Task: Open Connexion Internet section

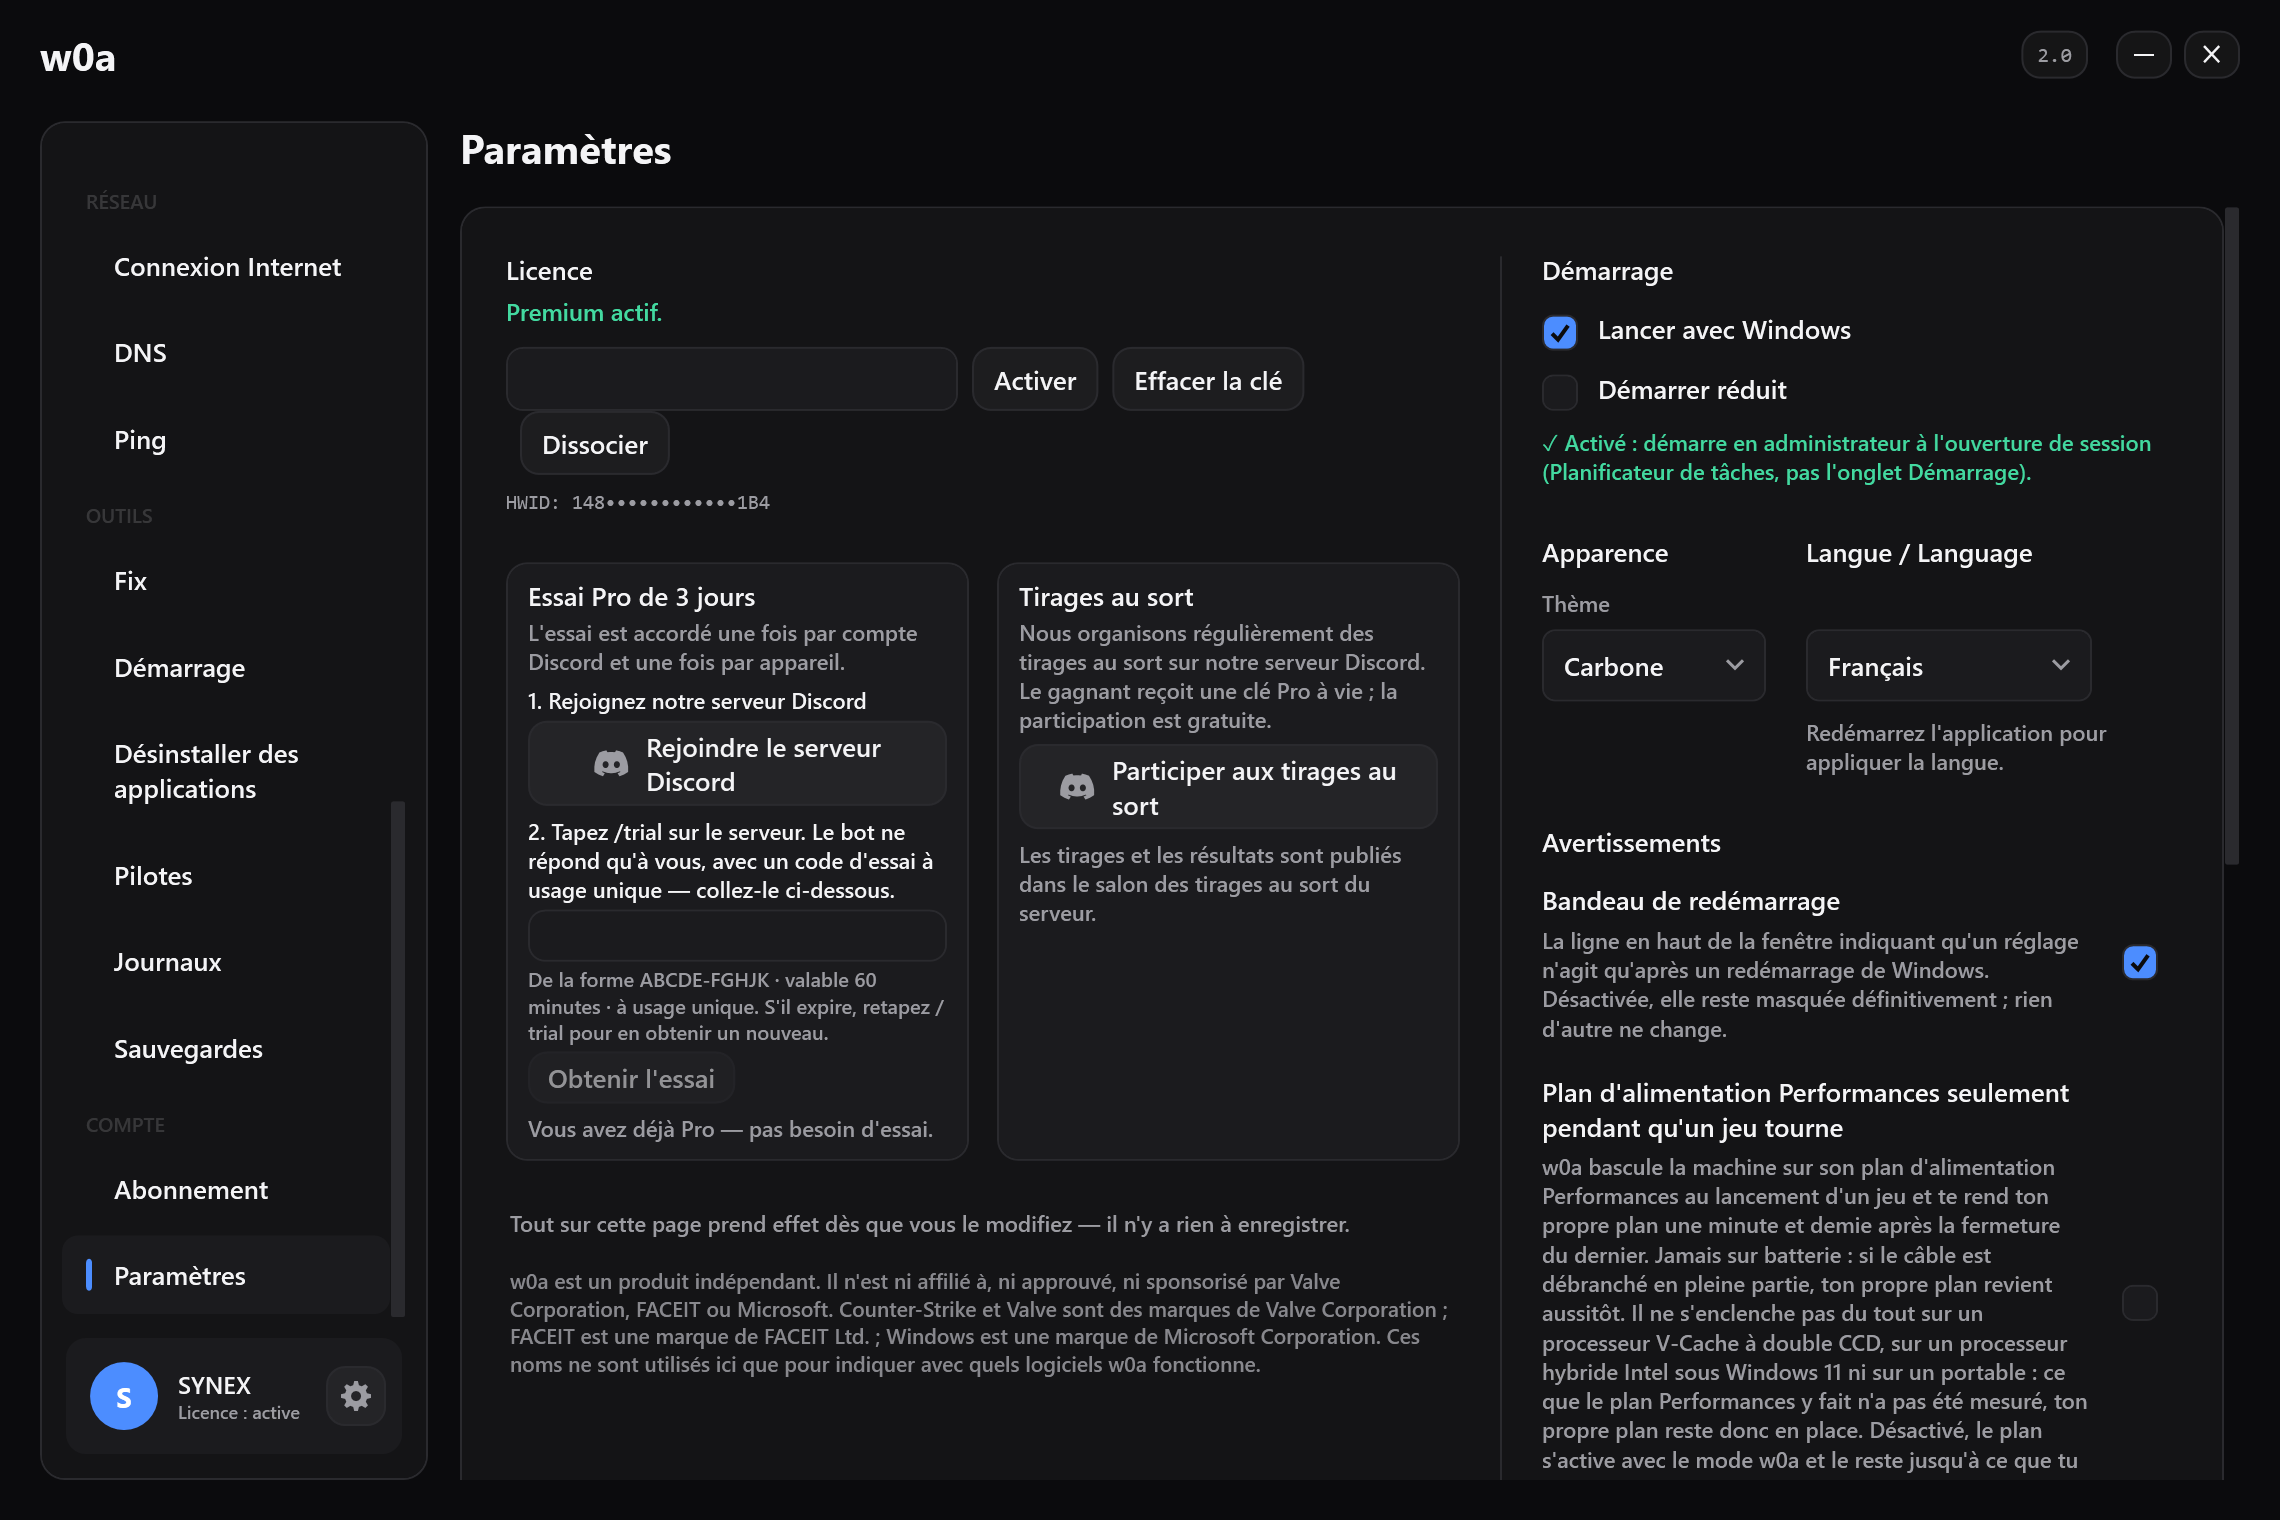Action: tap(226, 267)
